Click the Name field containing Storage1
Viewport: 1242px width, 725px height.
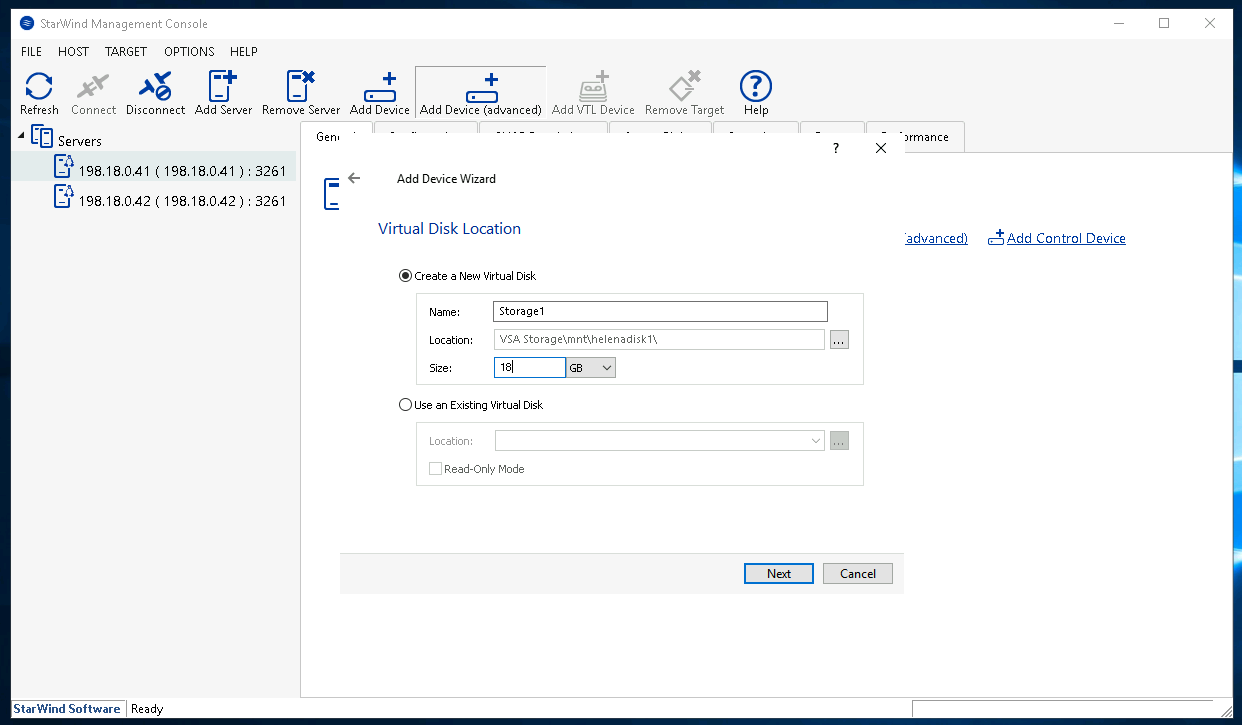point(660,312)
